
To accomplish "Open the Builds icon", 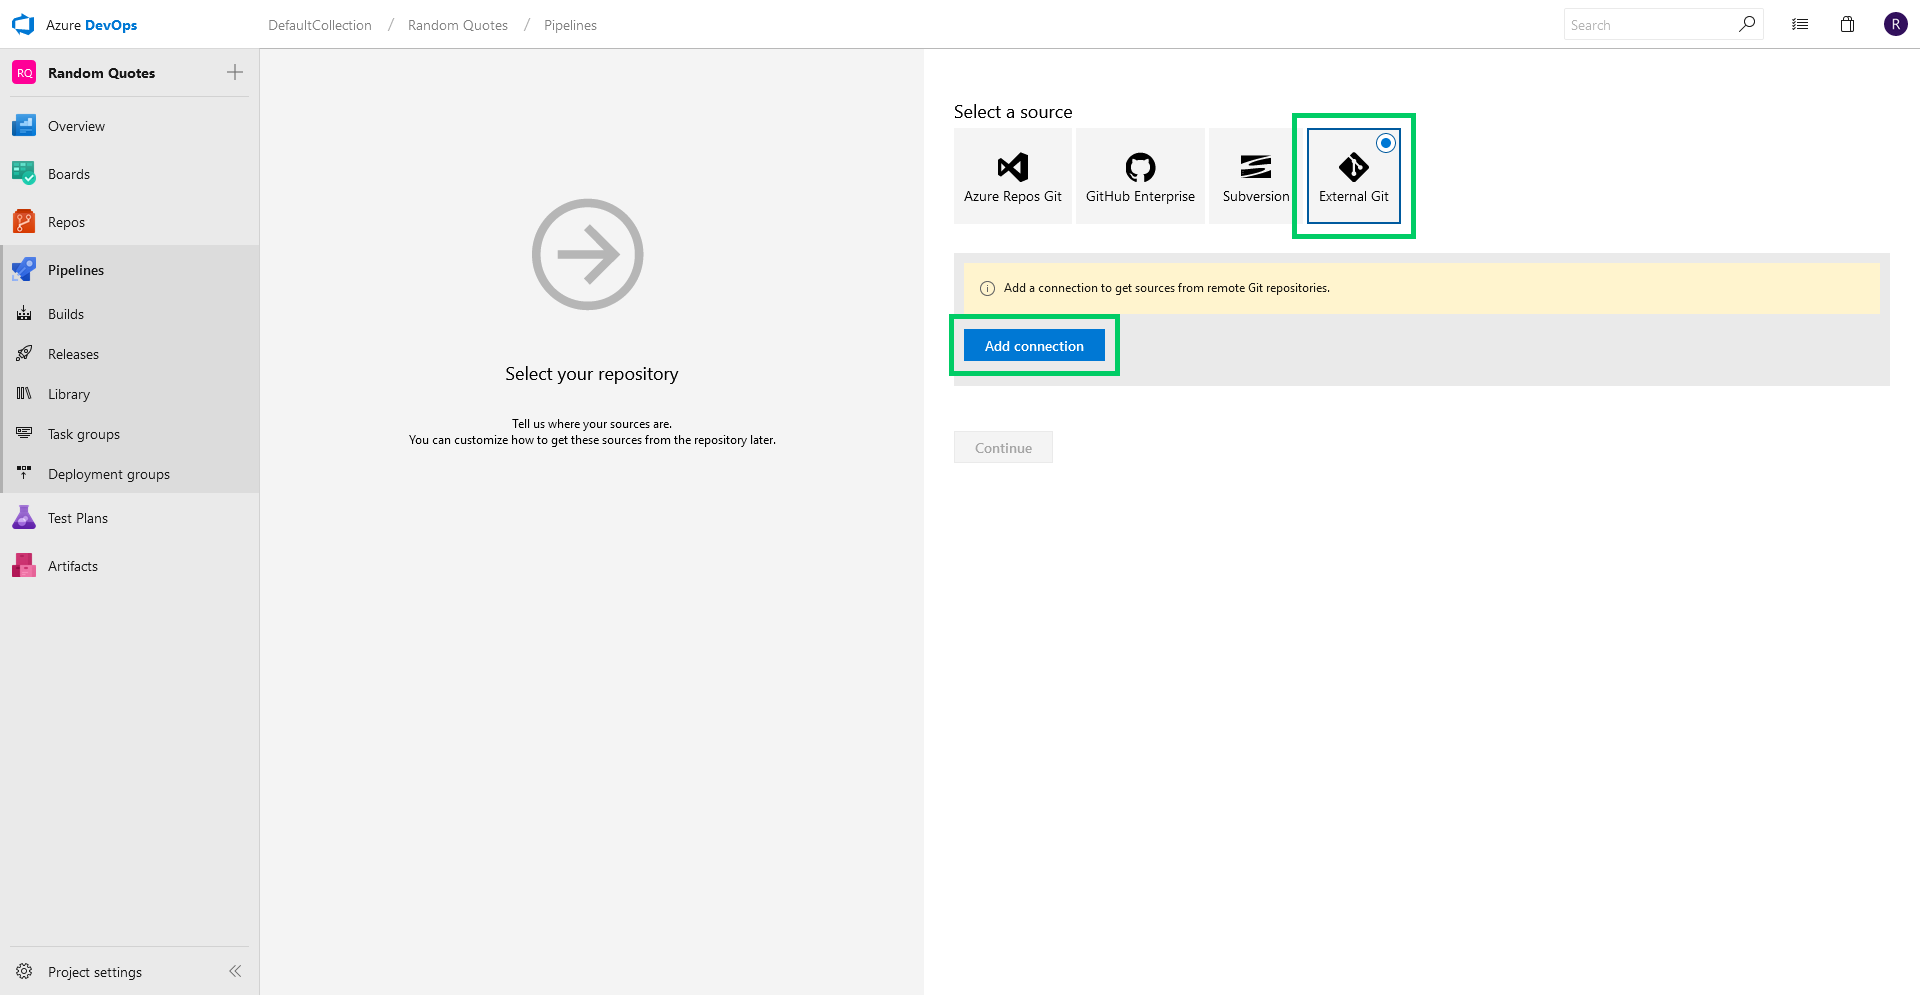I will [x=24, y=314].
